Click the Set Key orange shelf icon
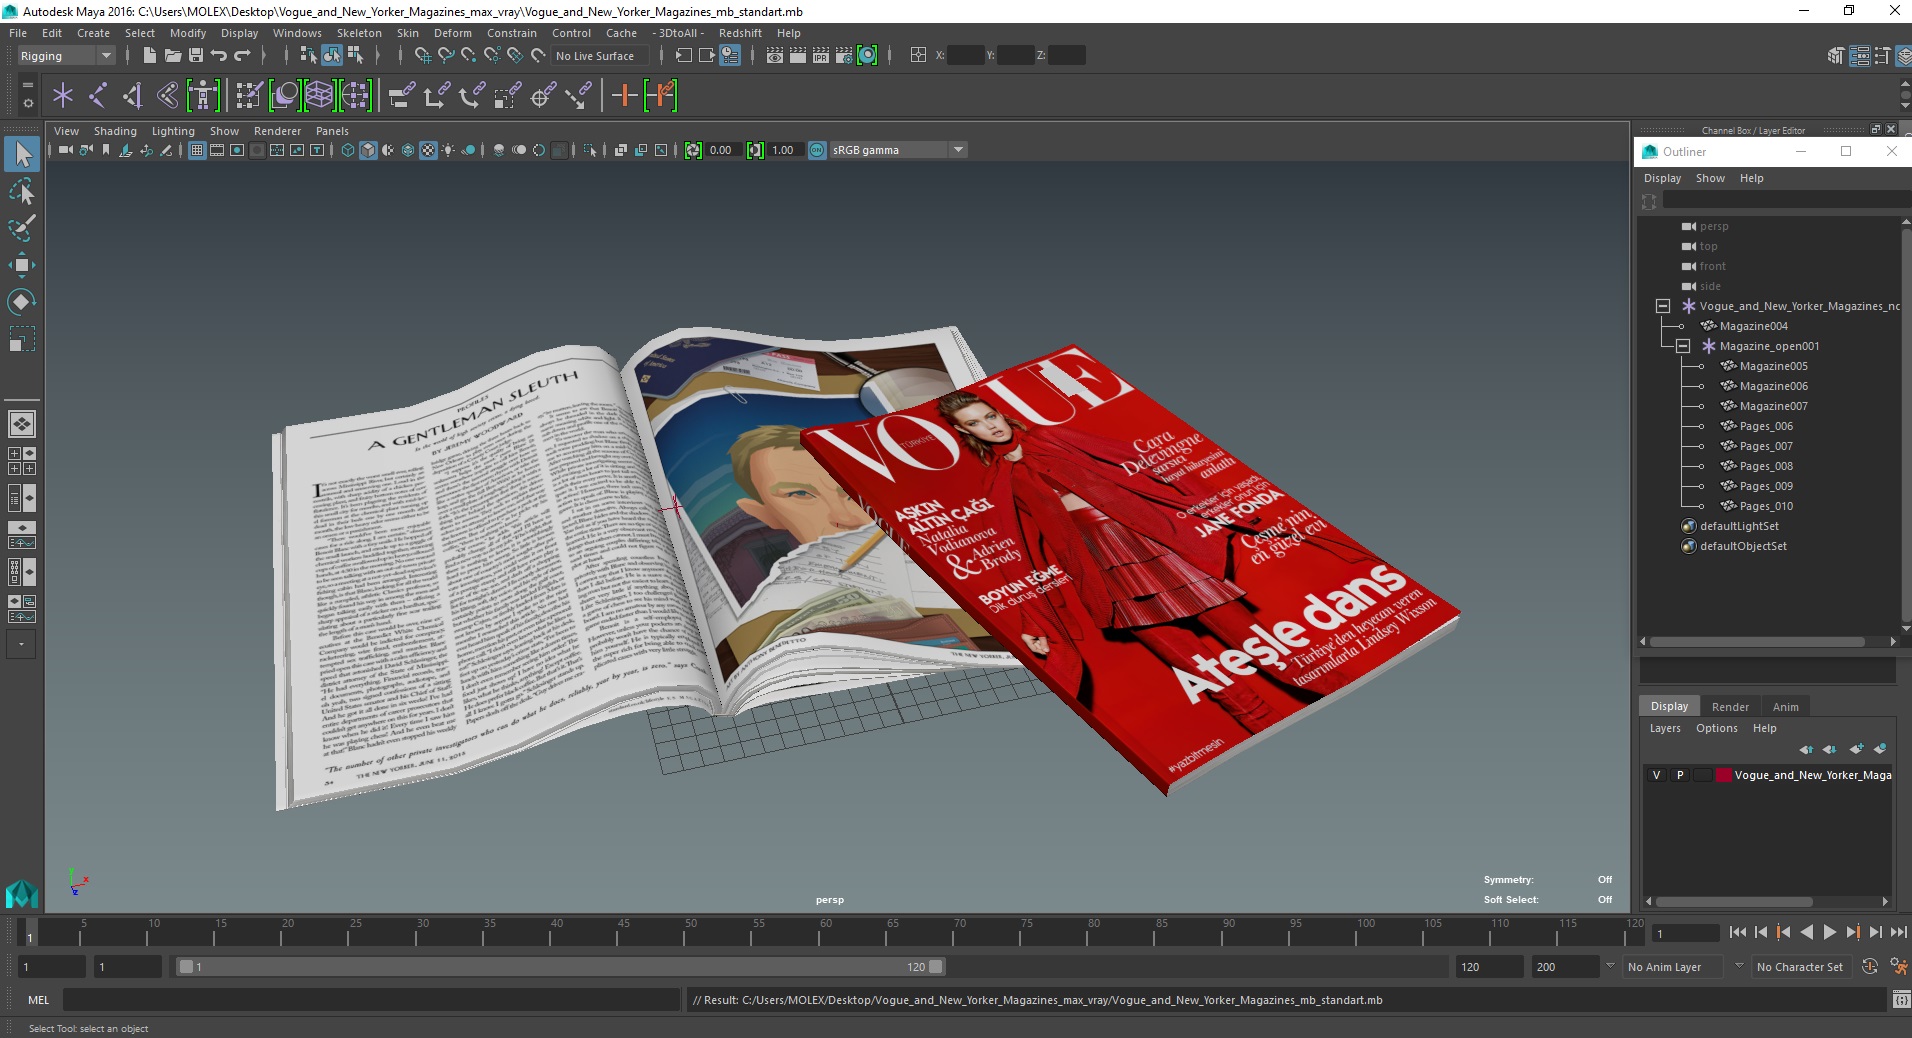Viewport: 1912px width, 1038px height. [624, 96]
